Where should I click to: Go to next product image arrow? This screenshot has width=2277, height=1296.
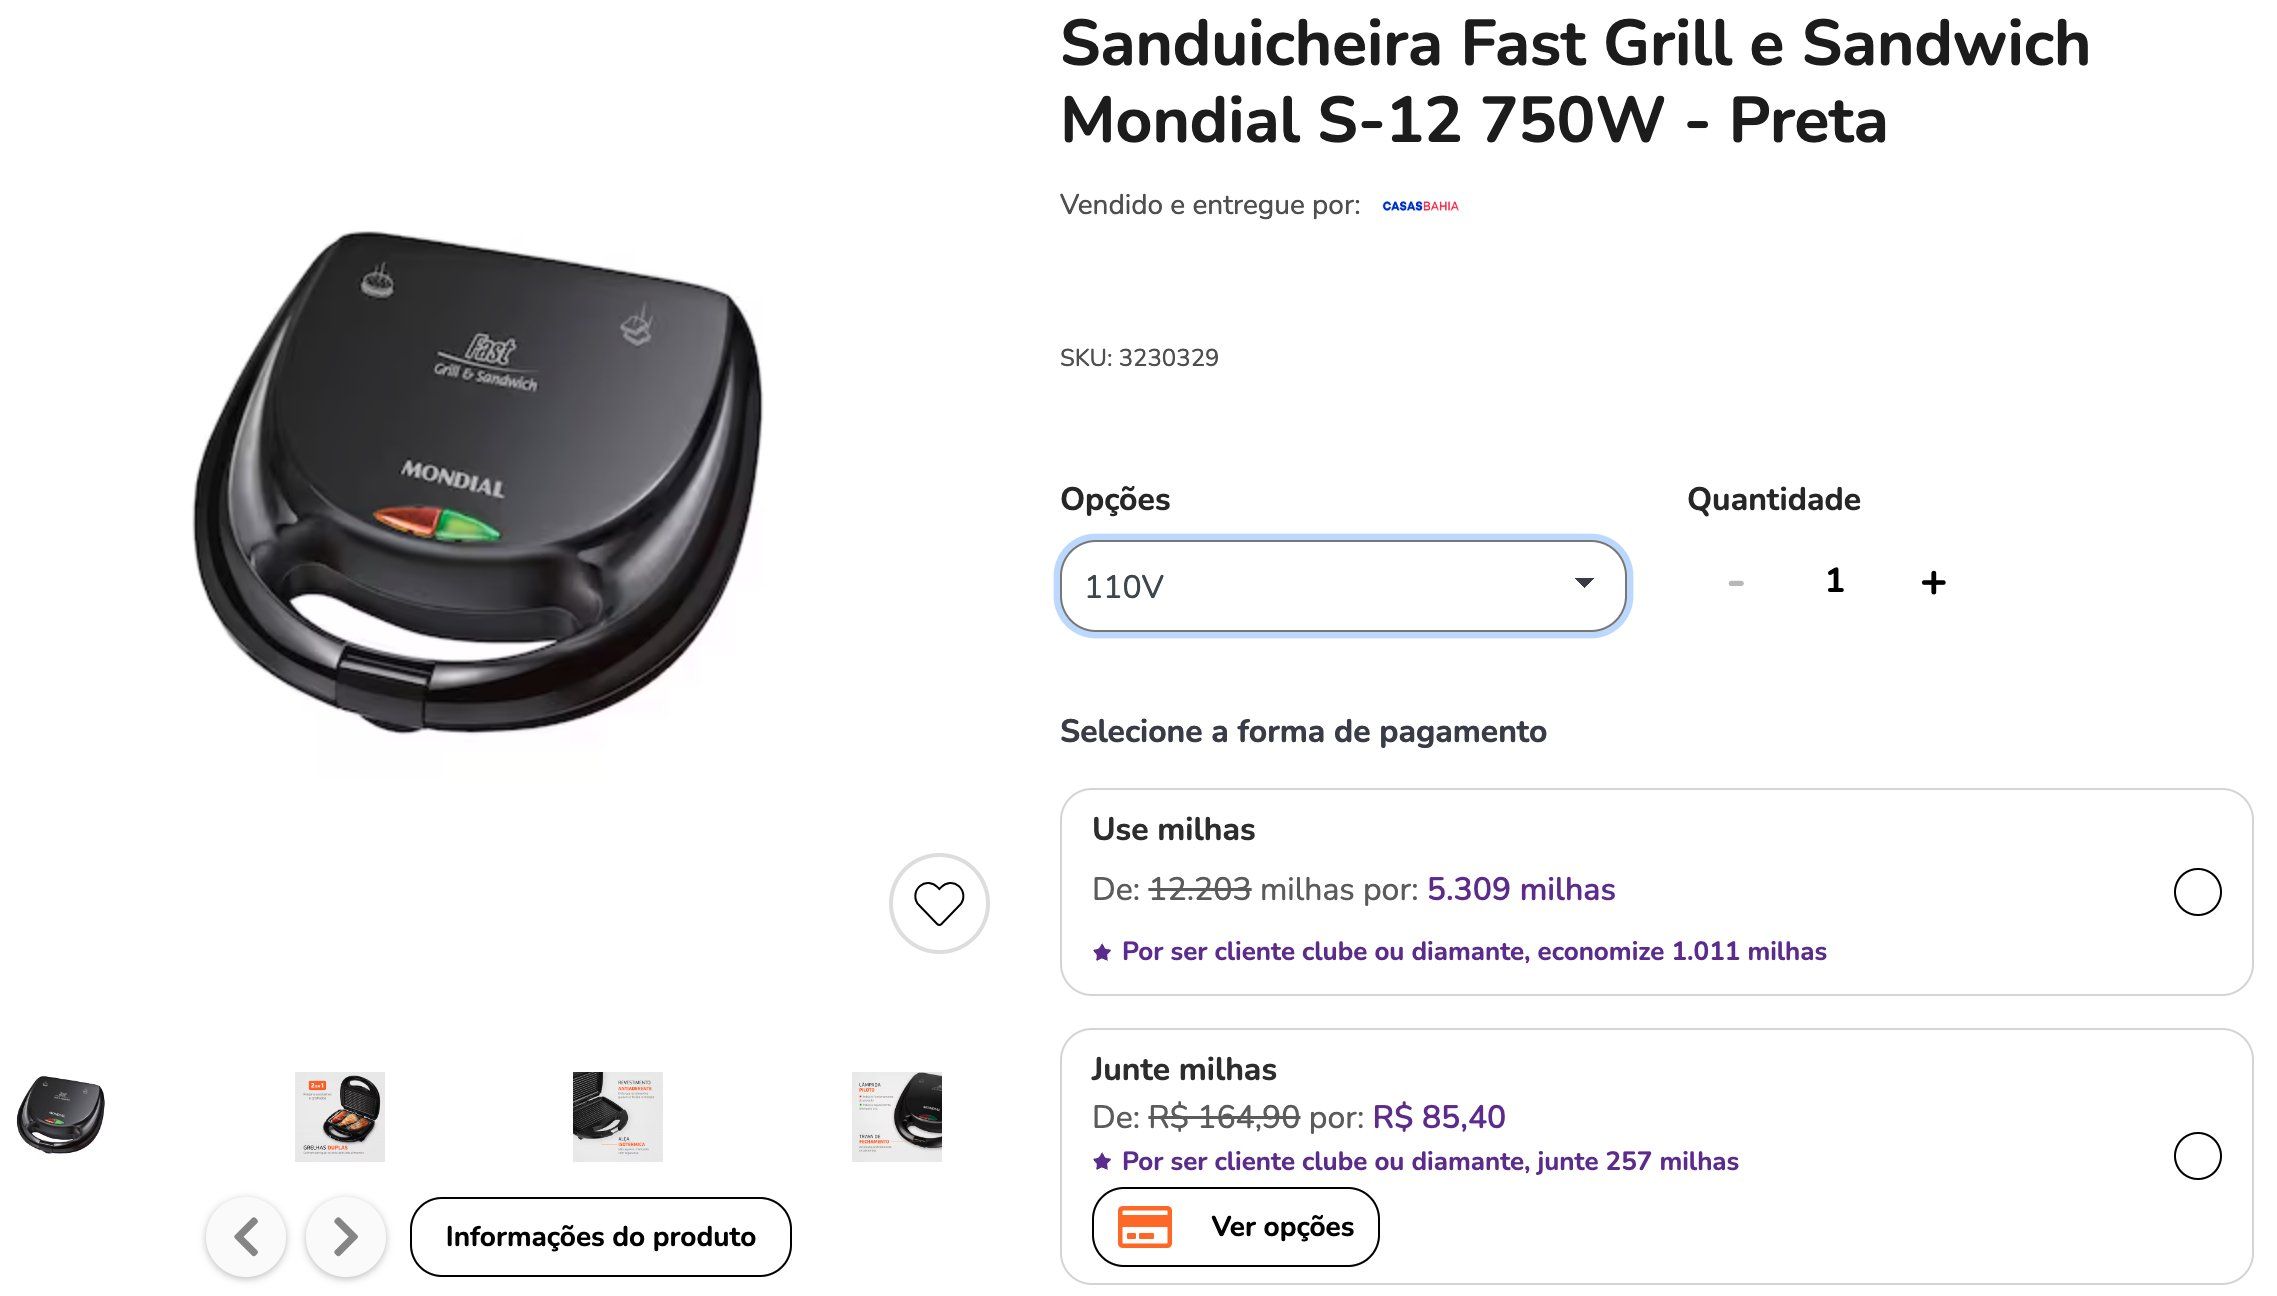point(345,1237)
